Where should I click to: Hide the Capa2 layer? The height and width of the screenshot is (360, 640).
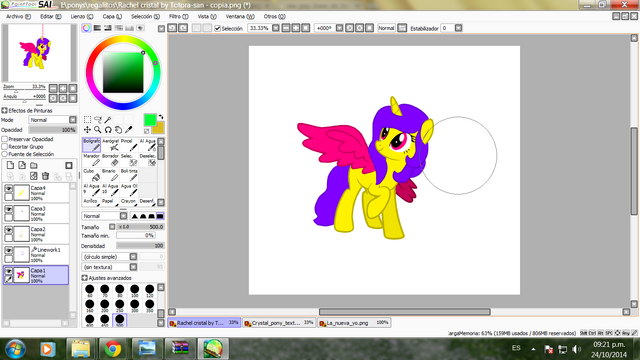tap(8, 230)
